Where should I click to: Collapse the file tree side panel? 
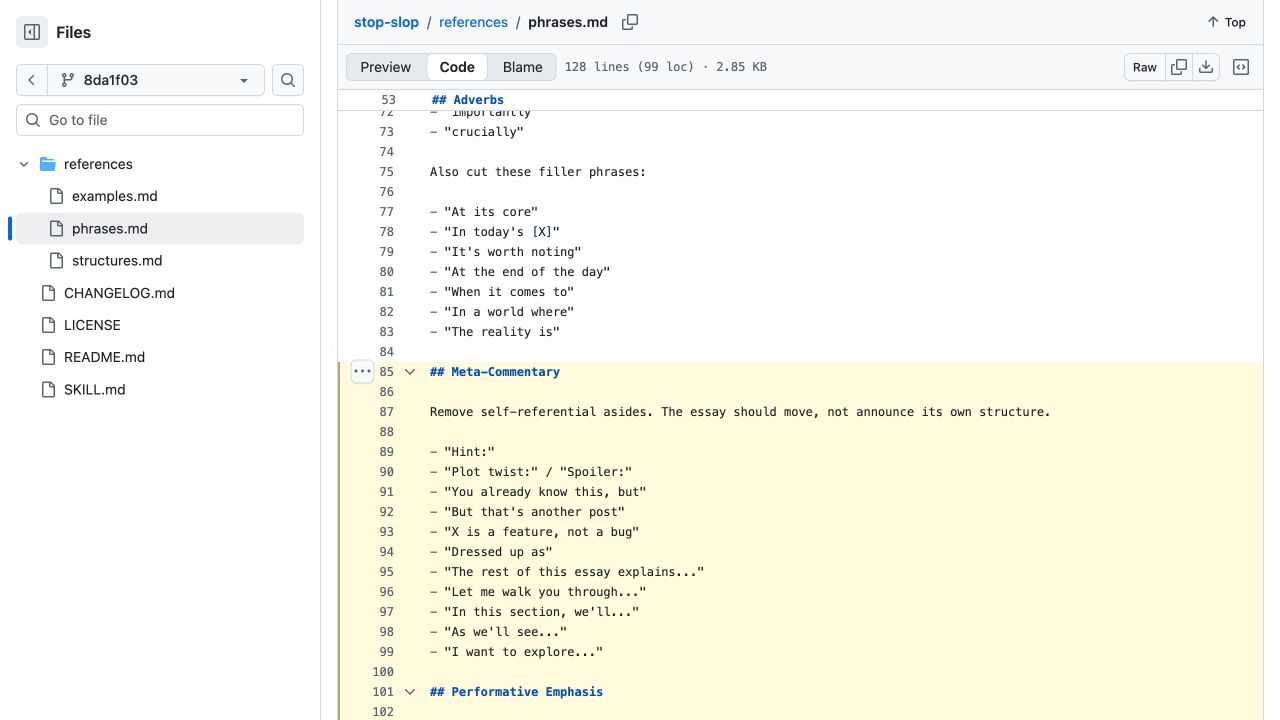(32, 32)
